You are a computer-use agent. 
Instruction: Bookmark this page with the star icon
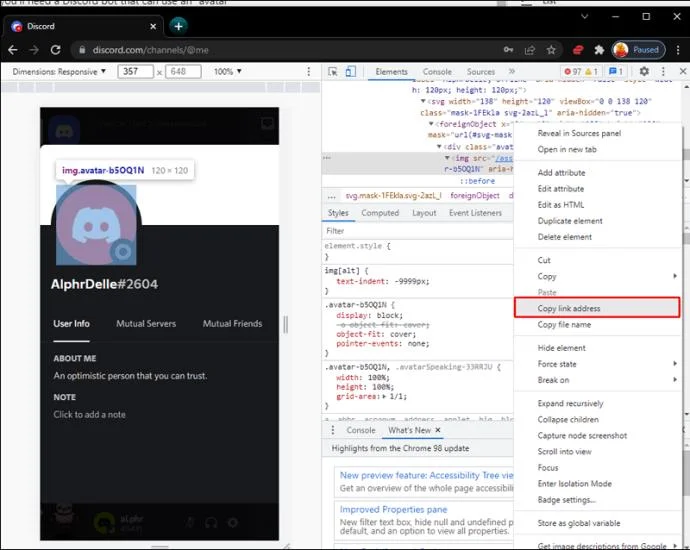point(551,50)
